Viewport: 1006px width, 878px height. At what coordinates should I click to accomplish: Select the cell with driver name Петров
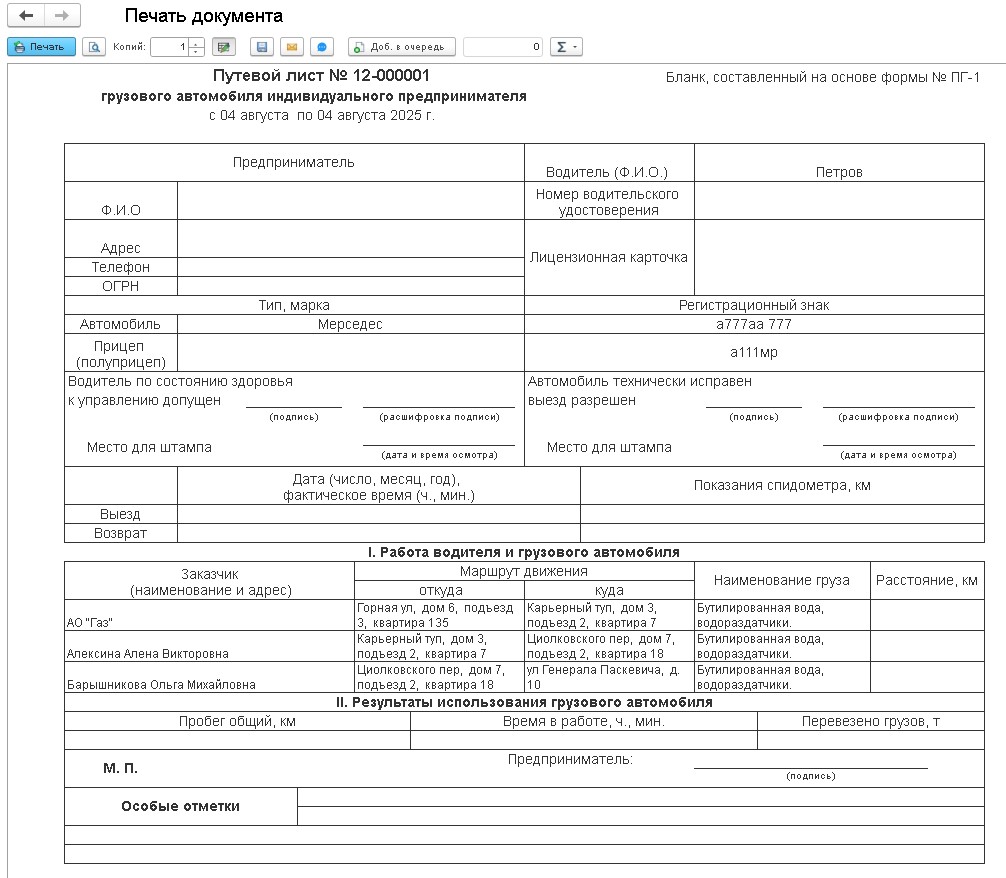pos(838,172)
